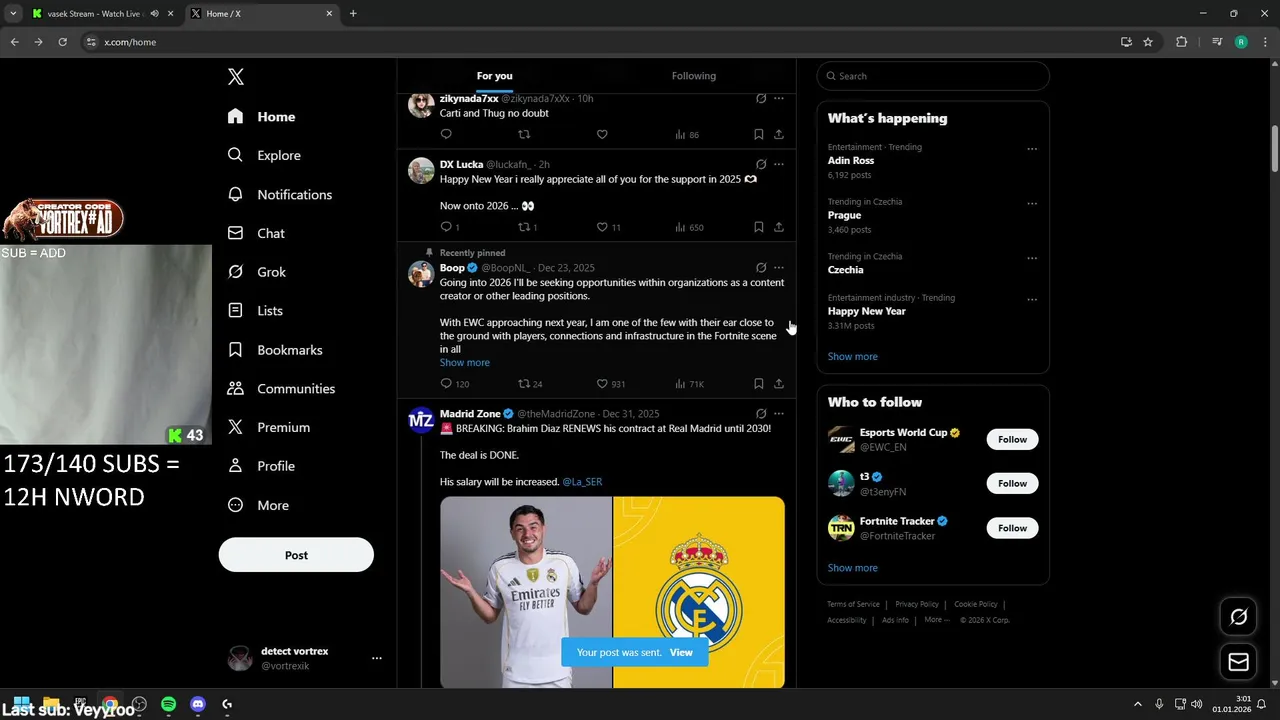Open Chat in the sidebar

[x=256, y=233]
